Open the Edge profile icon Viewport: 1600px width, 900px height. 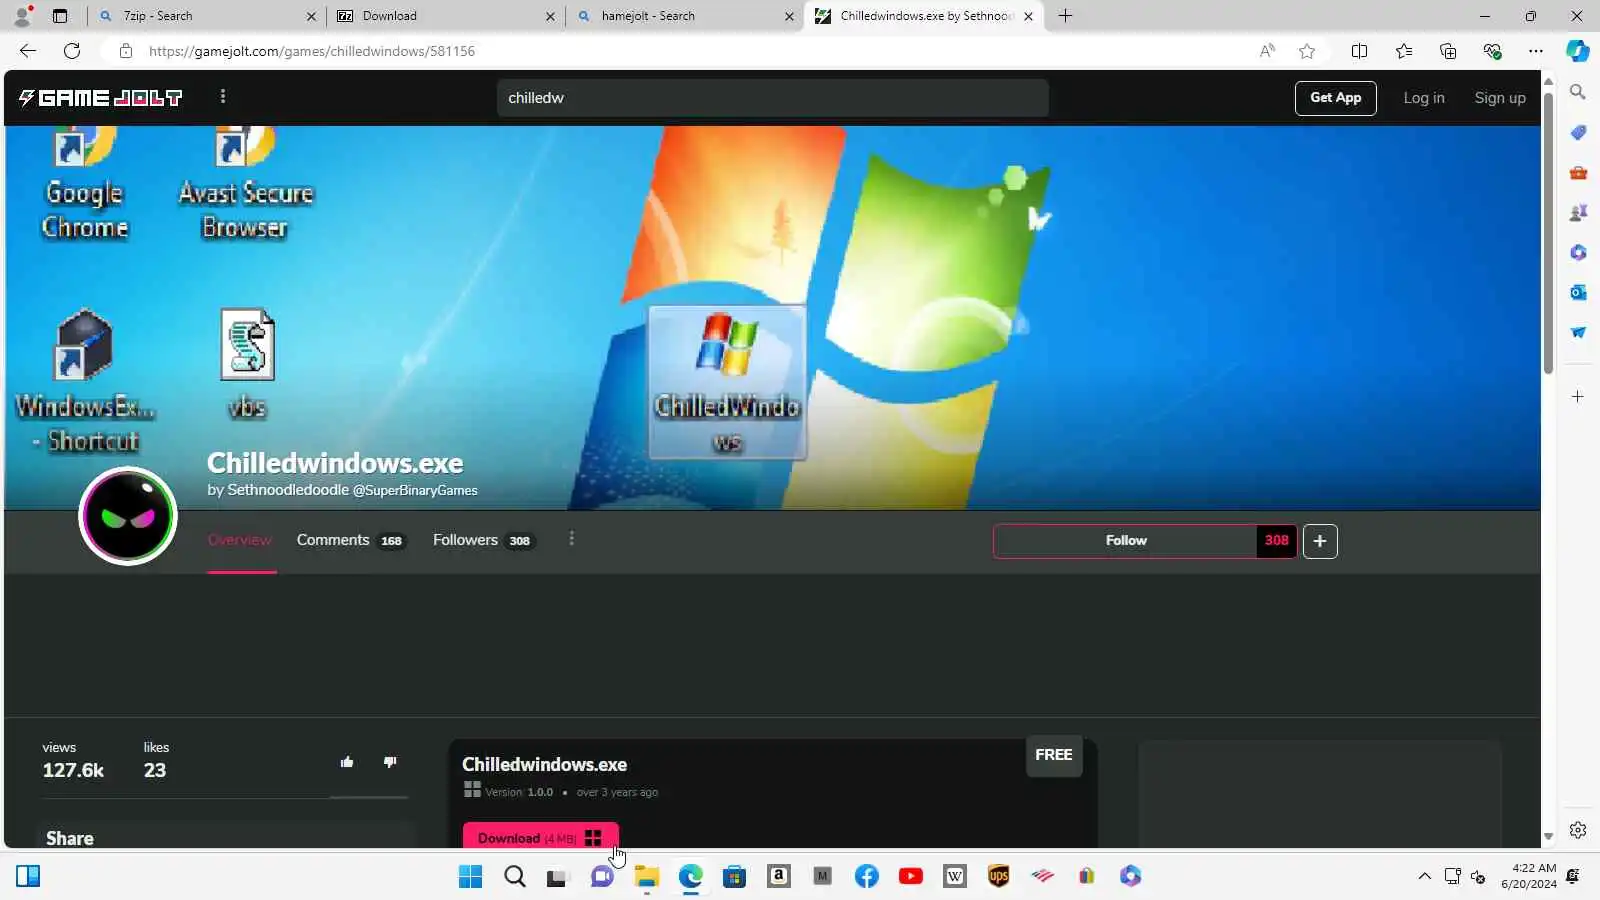[x=22, y=16]
